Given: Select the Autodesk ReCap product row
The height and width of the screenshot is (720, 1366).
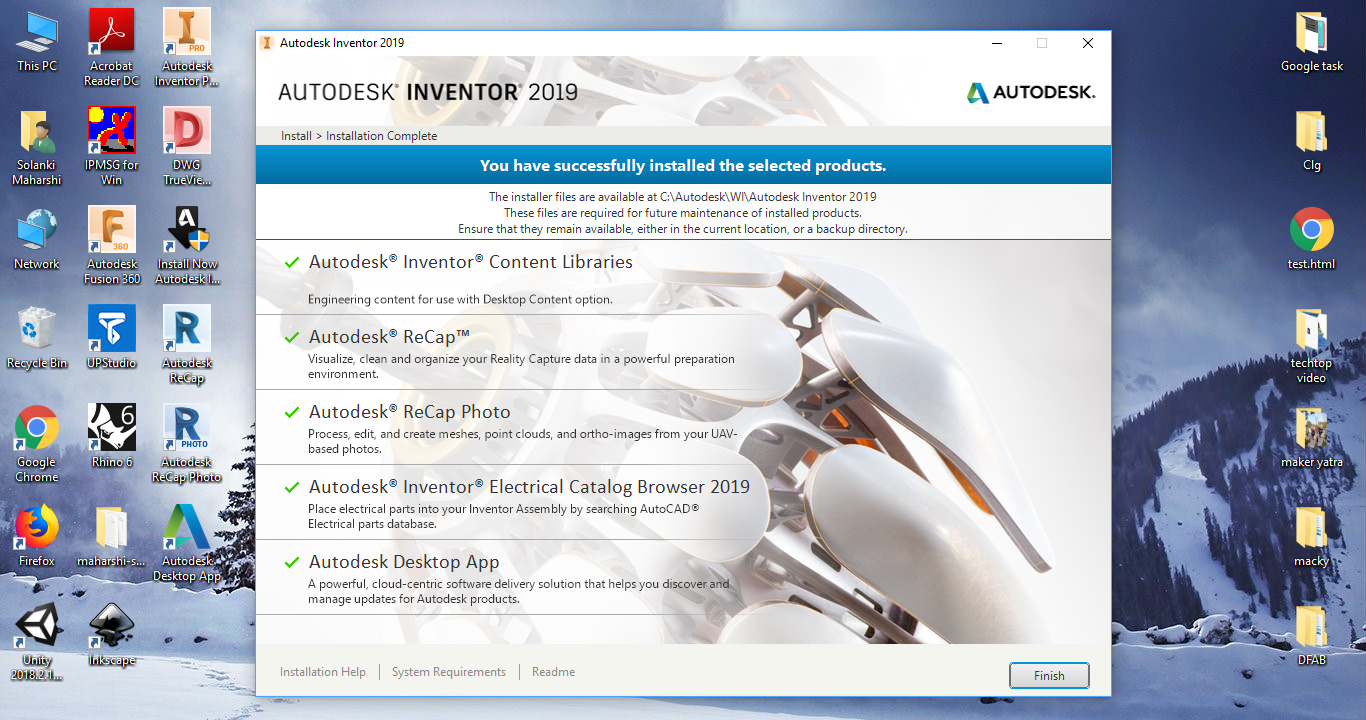Looking at the screenshot, I should 683,352.
